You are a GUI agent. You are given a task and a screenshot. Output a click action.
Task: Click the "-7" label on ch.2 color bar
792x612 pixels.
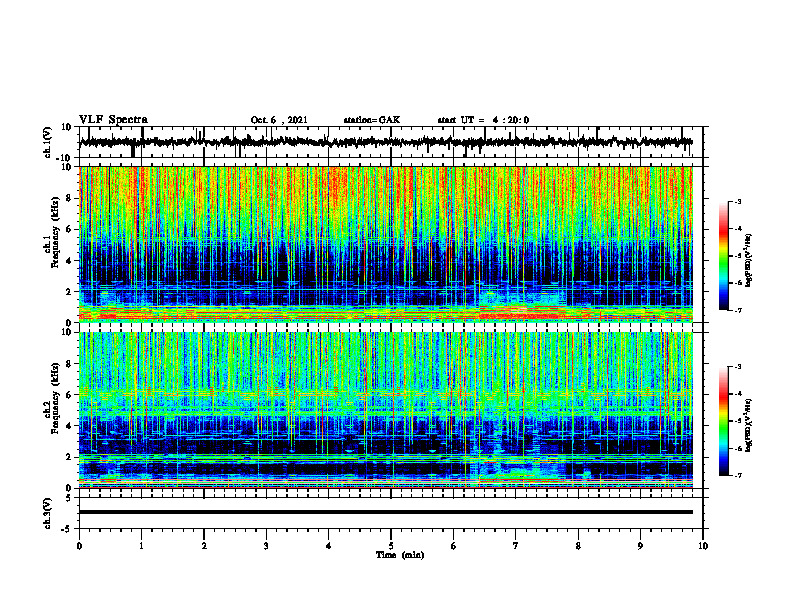tap(737, 475)
